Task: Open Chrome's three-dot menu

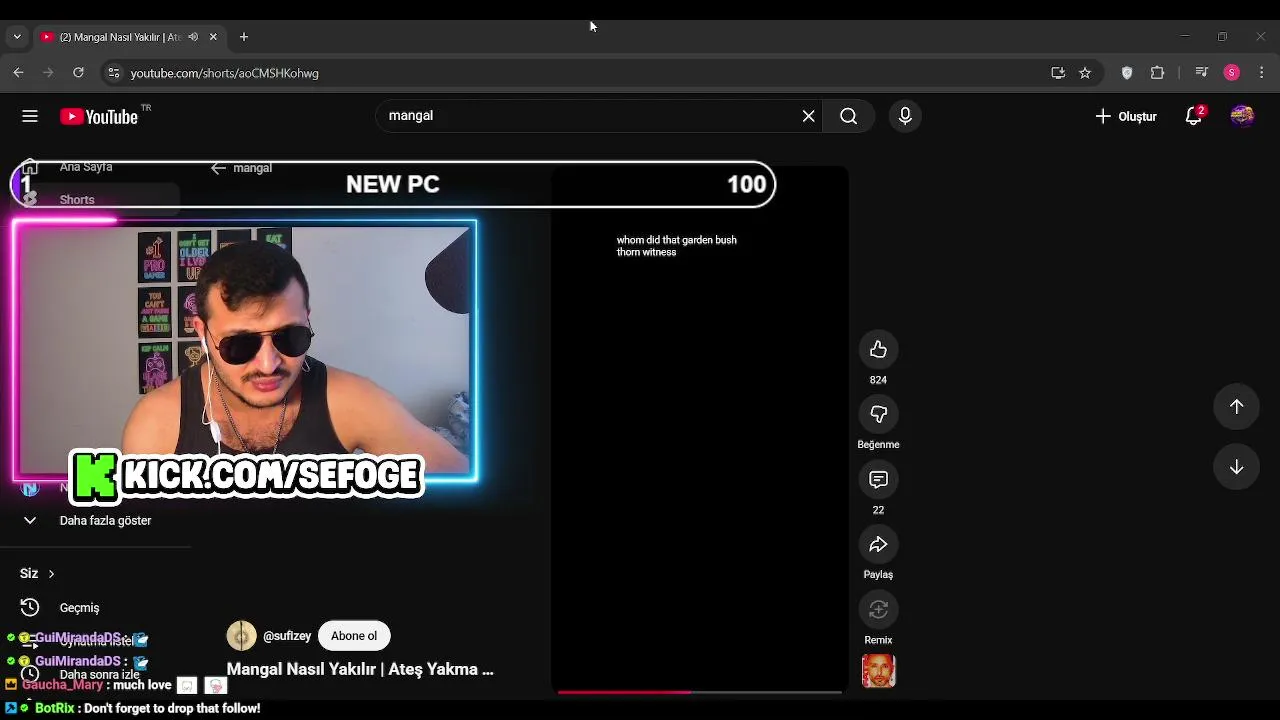Action: click(1262, 72)
